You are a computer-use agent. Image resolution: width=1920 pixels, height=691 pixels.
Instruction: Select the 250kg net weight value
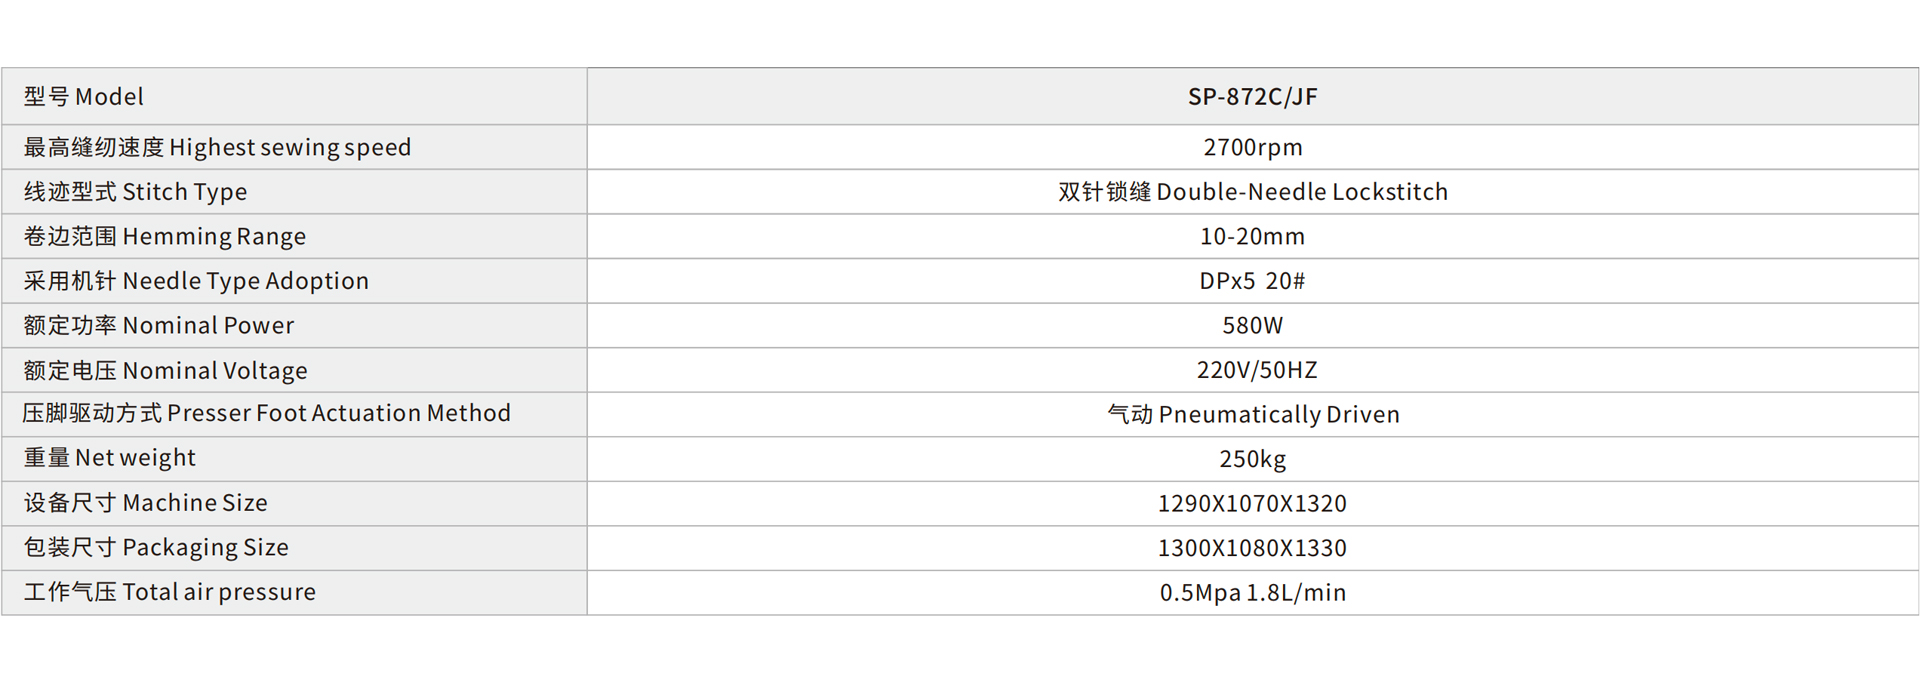tap(1252, 459)
